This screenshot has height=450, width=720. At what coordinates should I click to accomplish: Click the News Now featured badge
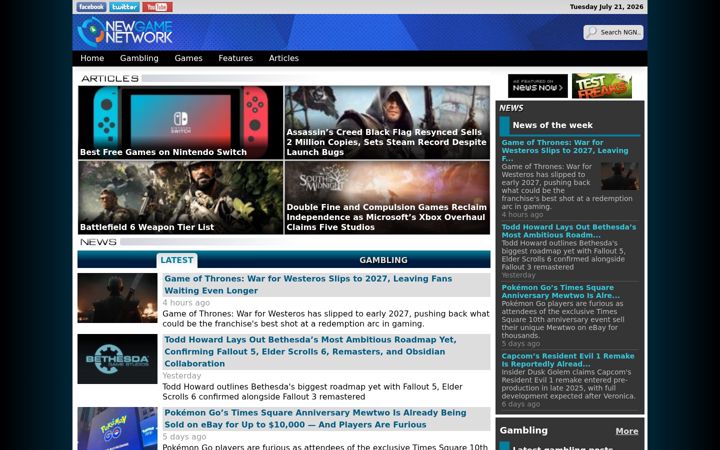coord(538,86)
